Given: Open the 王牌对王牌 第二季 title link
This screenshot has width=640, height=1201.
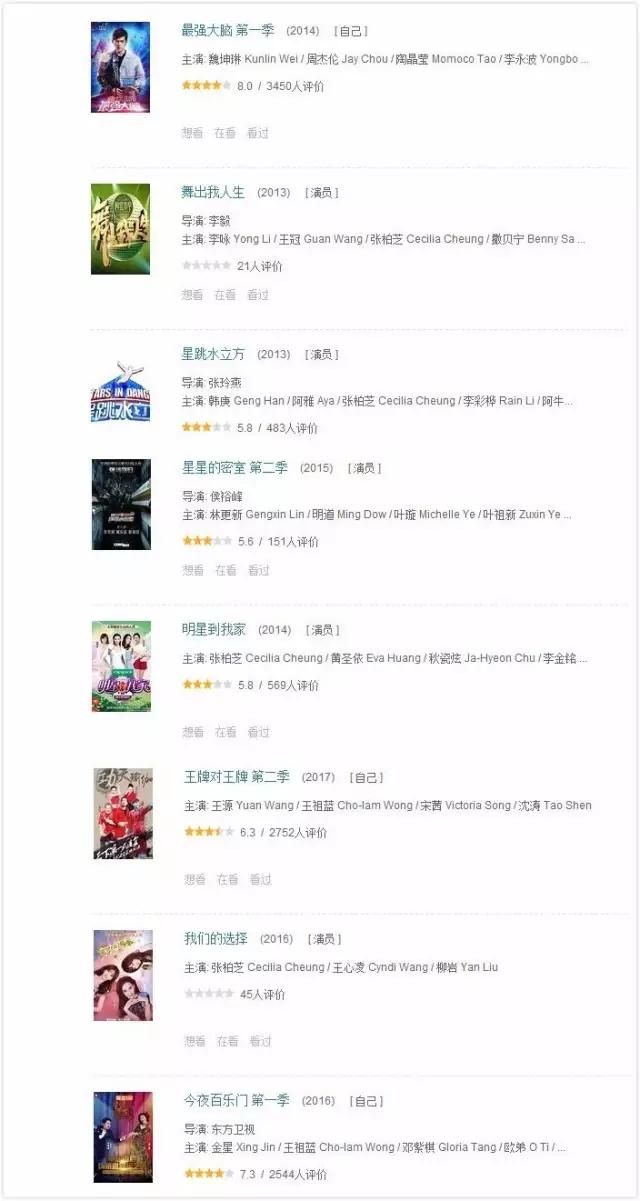Looking at the screenshot, I should tap(237, 776).
